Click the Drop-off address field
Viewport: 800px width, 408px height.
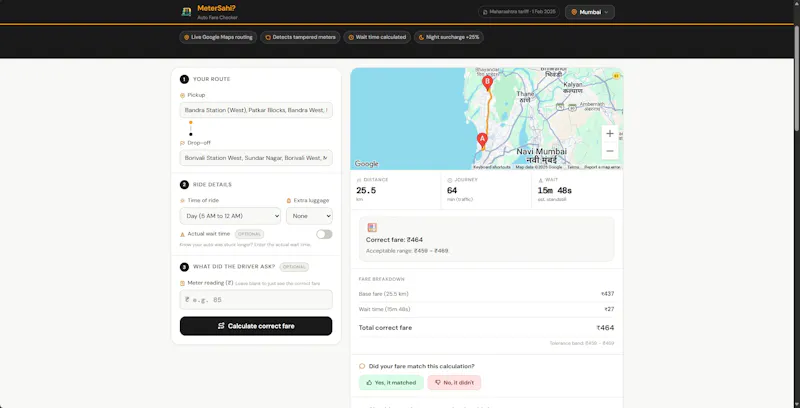pyautogui.click(x=256, y=158)
